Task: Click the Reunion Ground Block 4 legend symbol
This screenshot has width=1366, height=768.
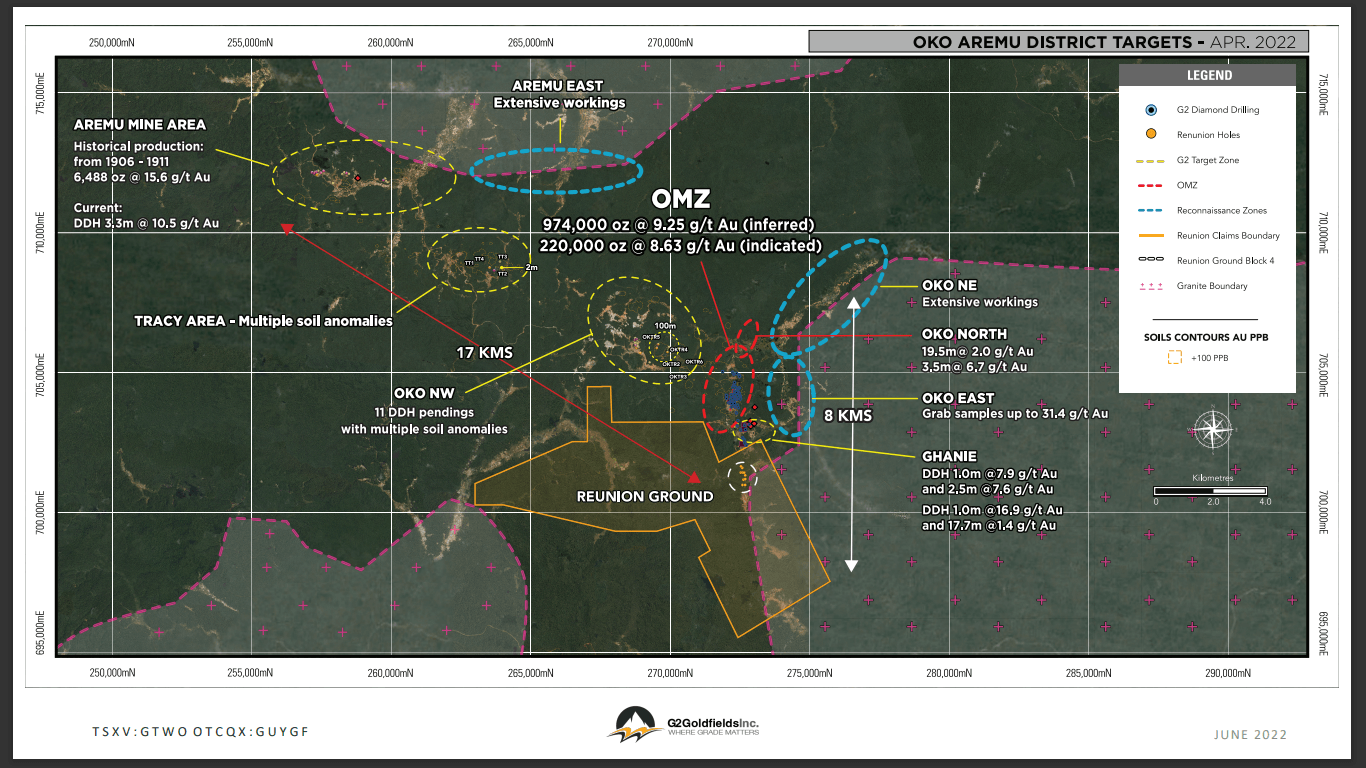Action: [x=1151, y=261]
